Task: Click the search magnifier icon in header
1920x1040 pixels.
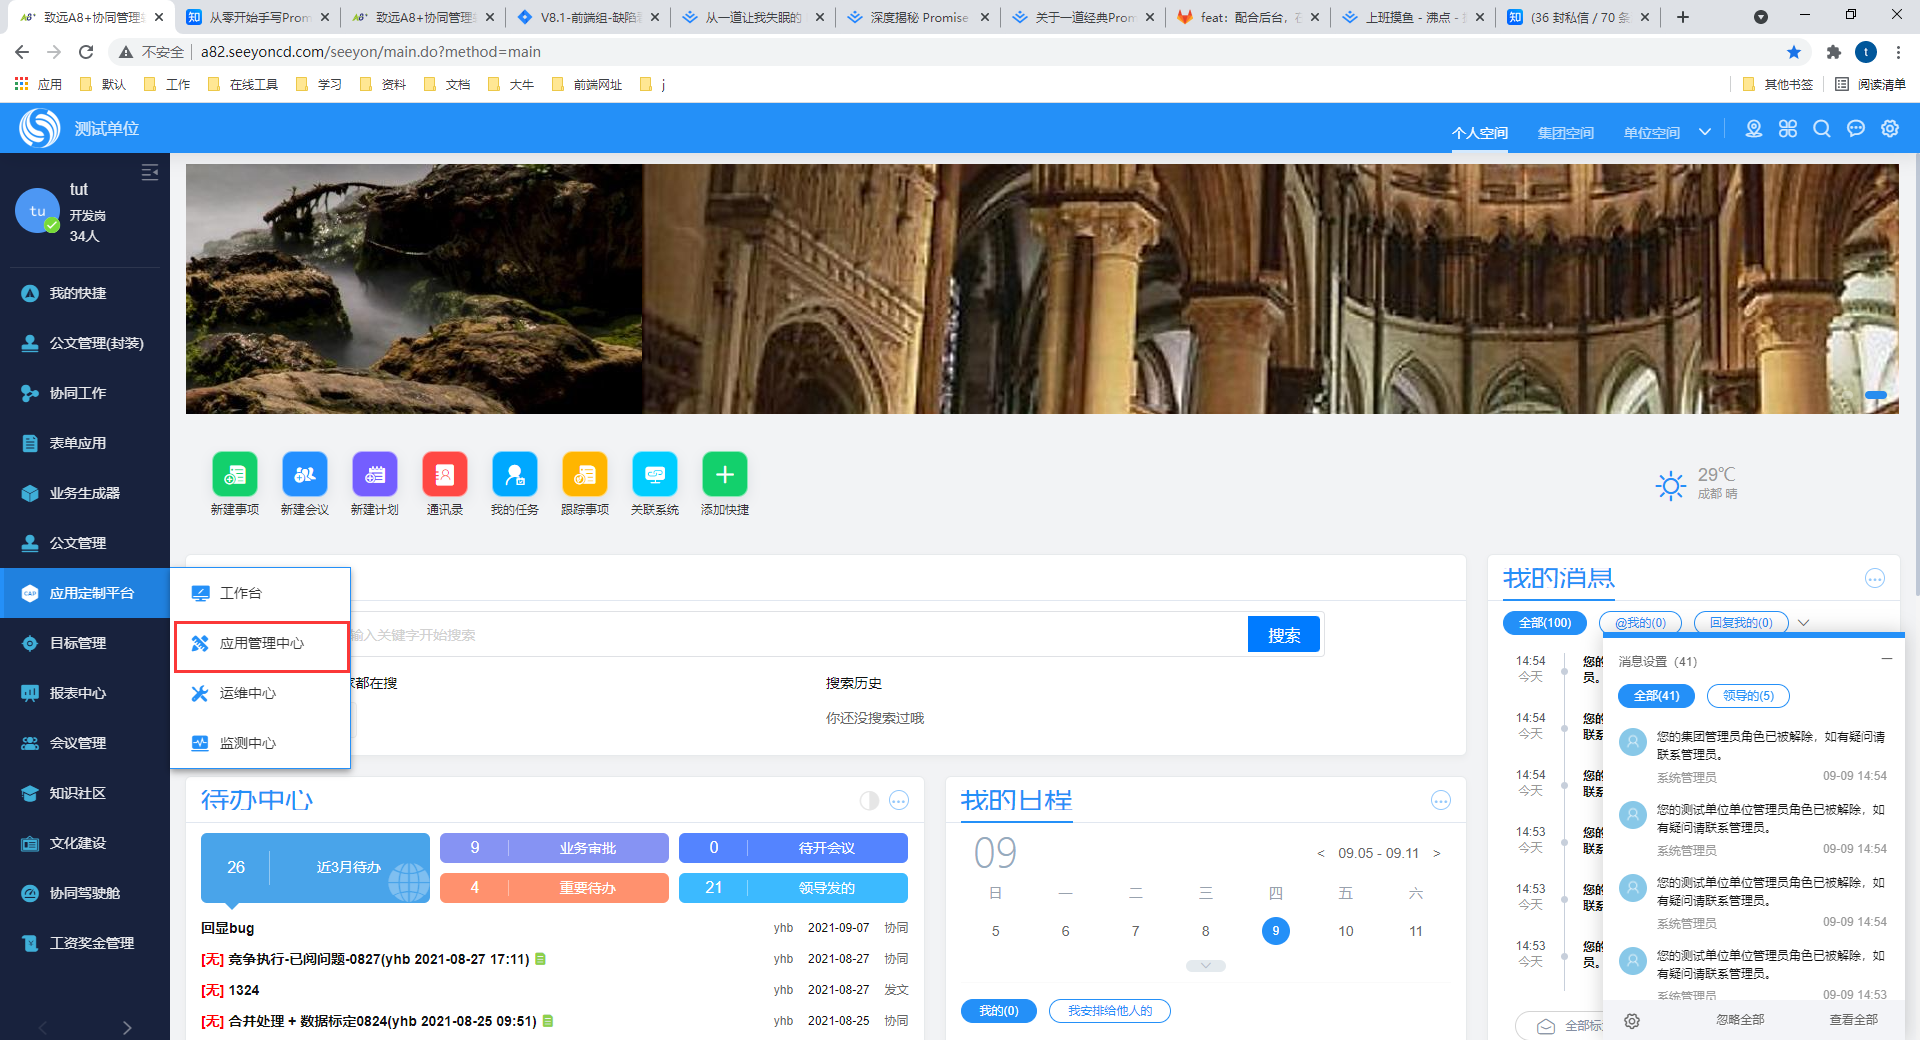Action: [1821, 129]
